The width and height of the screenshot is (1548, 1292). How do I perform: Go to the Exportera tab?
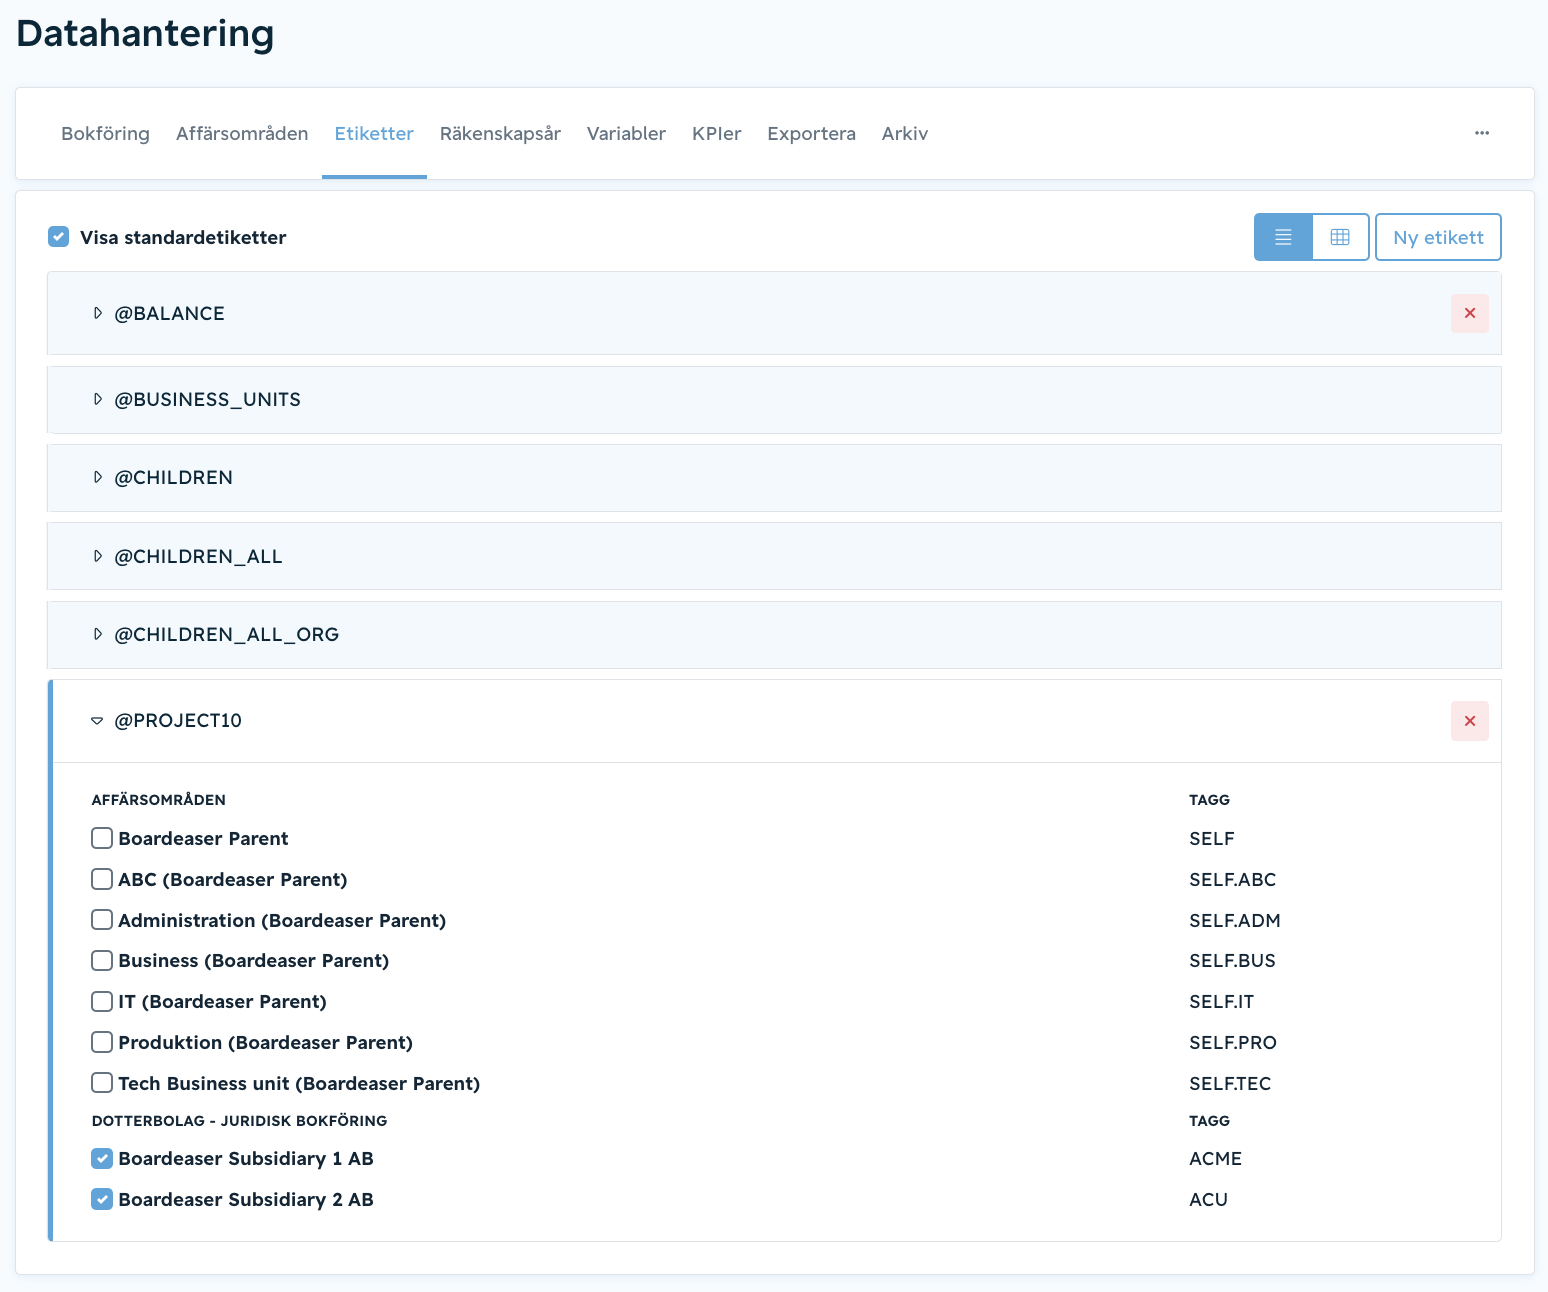[x=811, y=133]
